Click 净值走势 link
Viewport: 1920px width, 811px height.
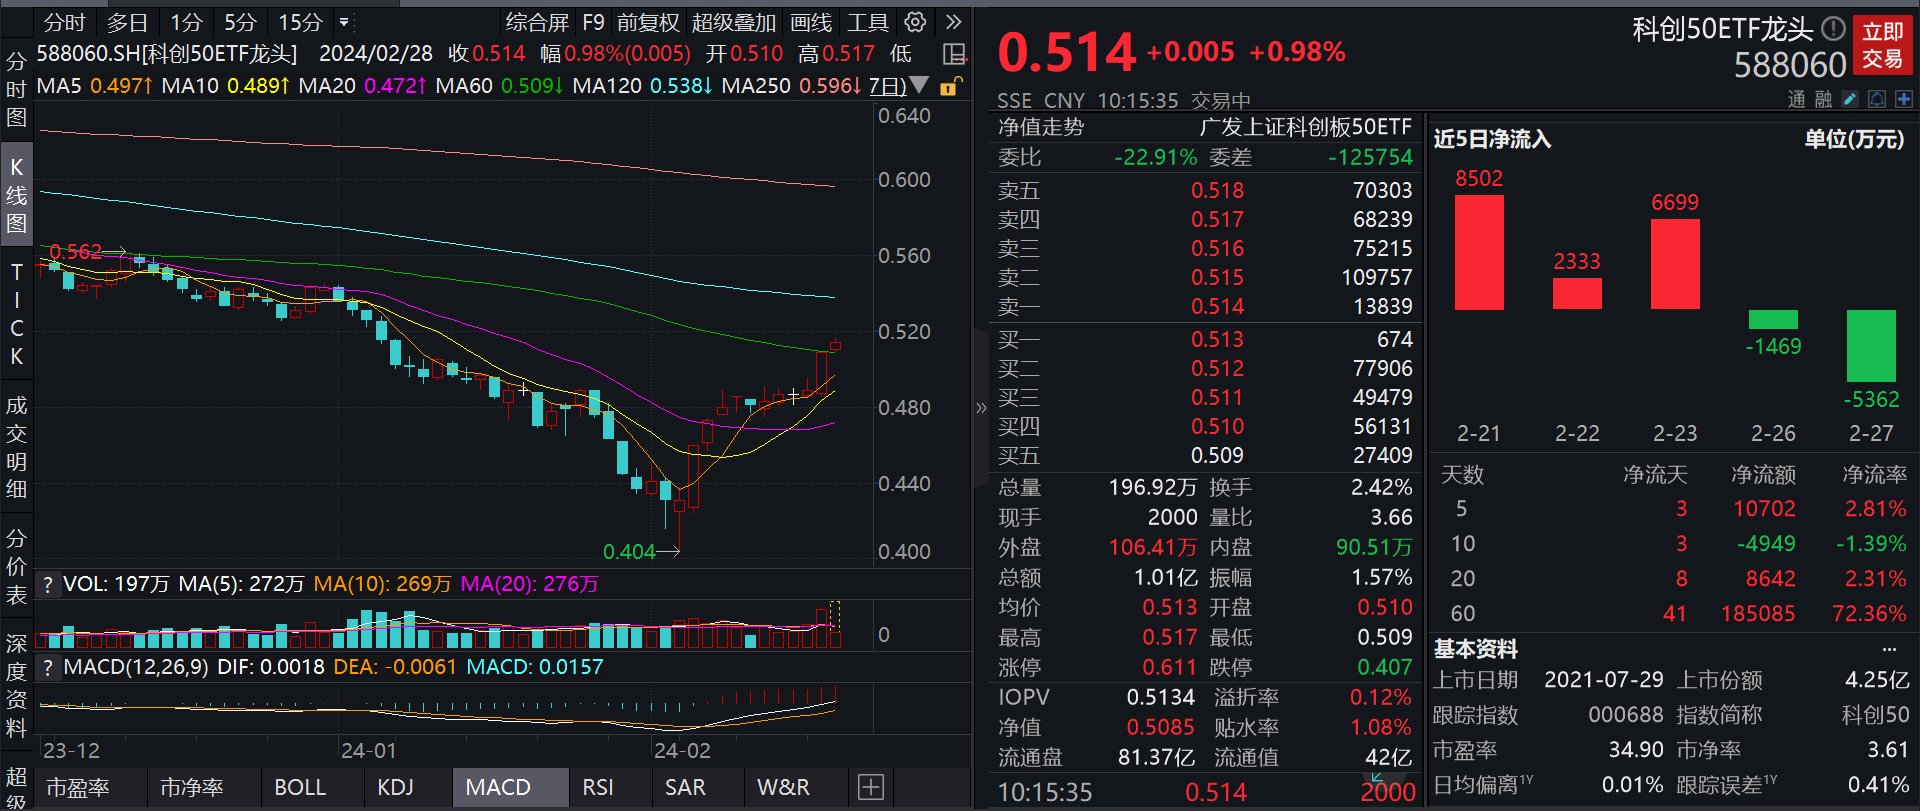(x=1041, y=127)
